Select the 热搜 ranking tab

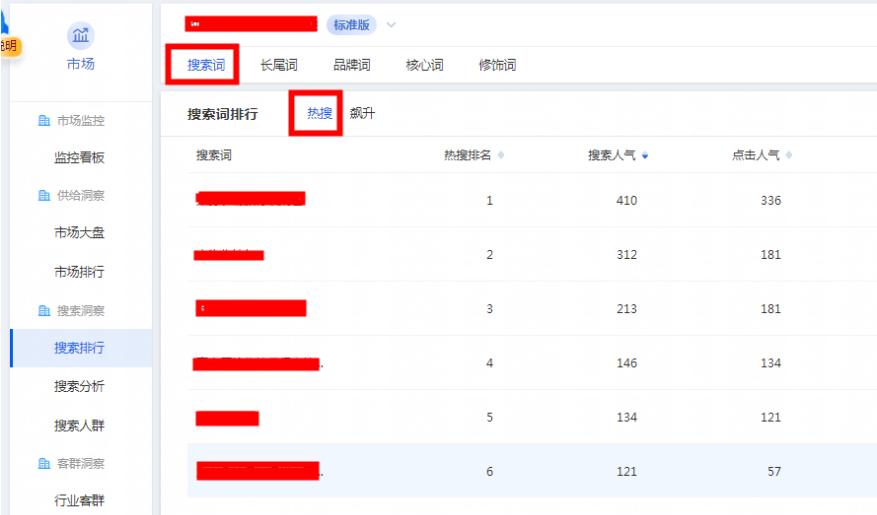tap(319, 113)
